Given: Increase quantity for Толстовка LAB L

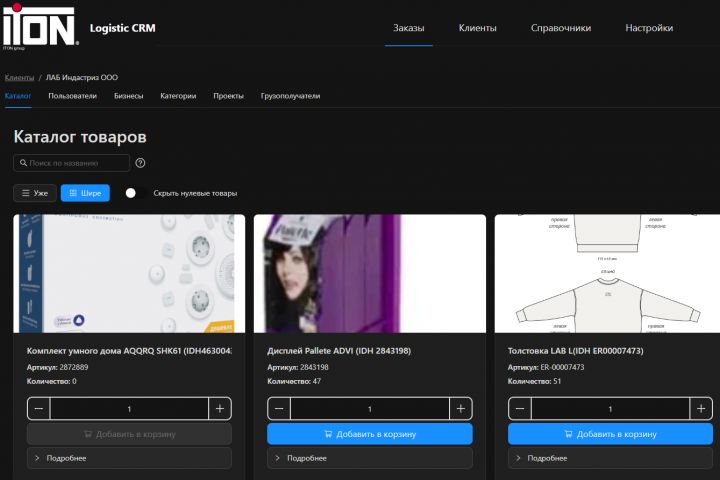Looking at the screenshot, I should 701,408.
